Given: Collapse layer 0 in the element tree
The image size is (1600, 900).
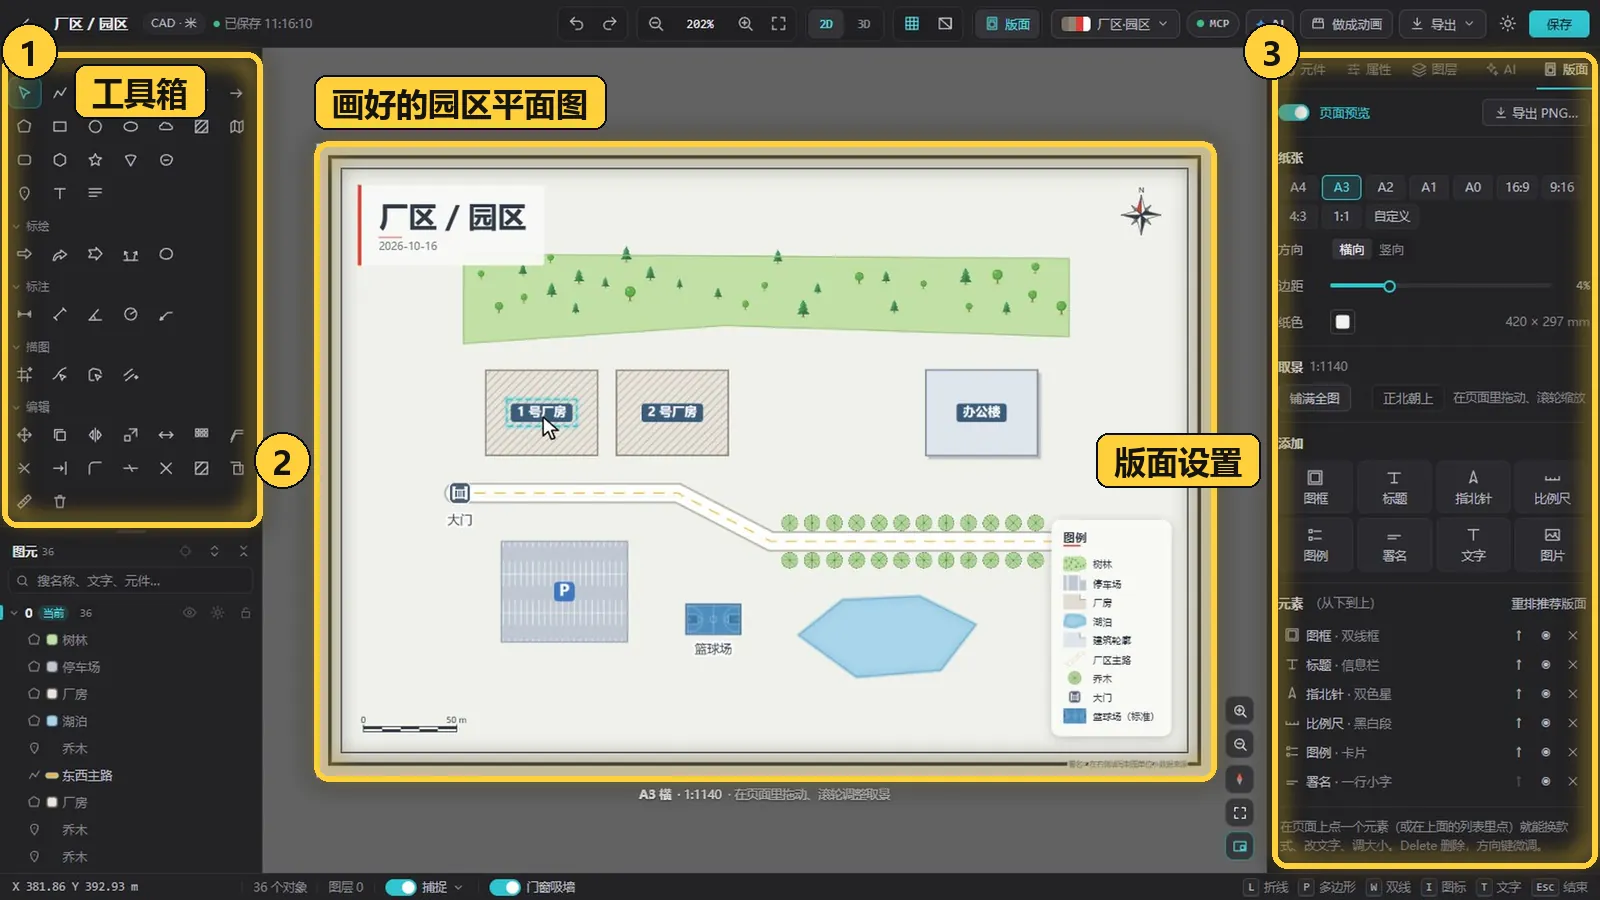Looking at the screenshot, I should (14, 613).
